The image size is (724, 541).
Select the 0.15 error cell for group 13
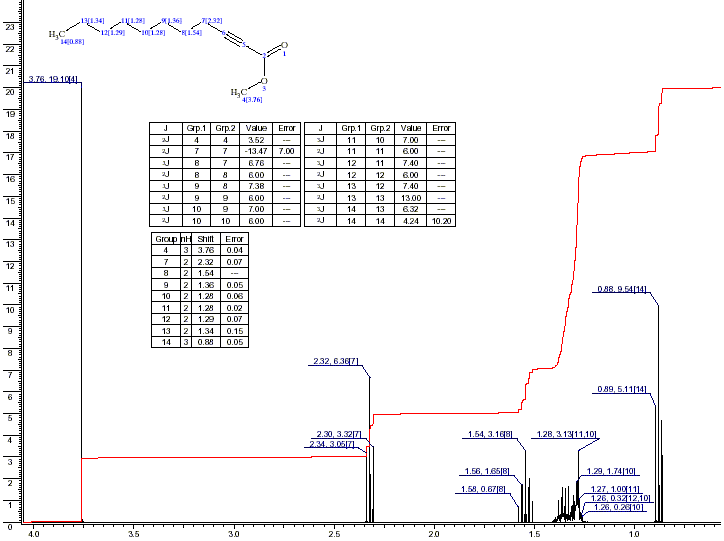(235, 331)
